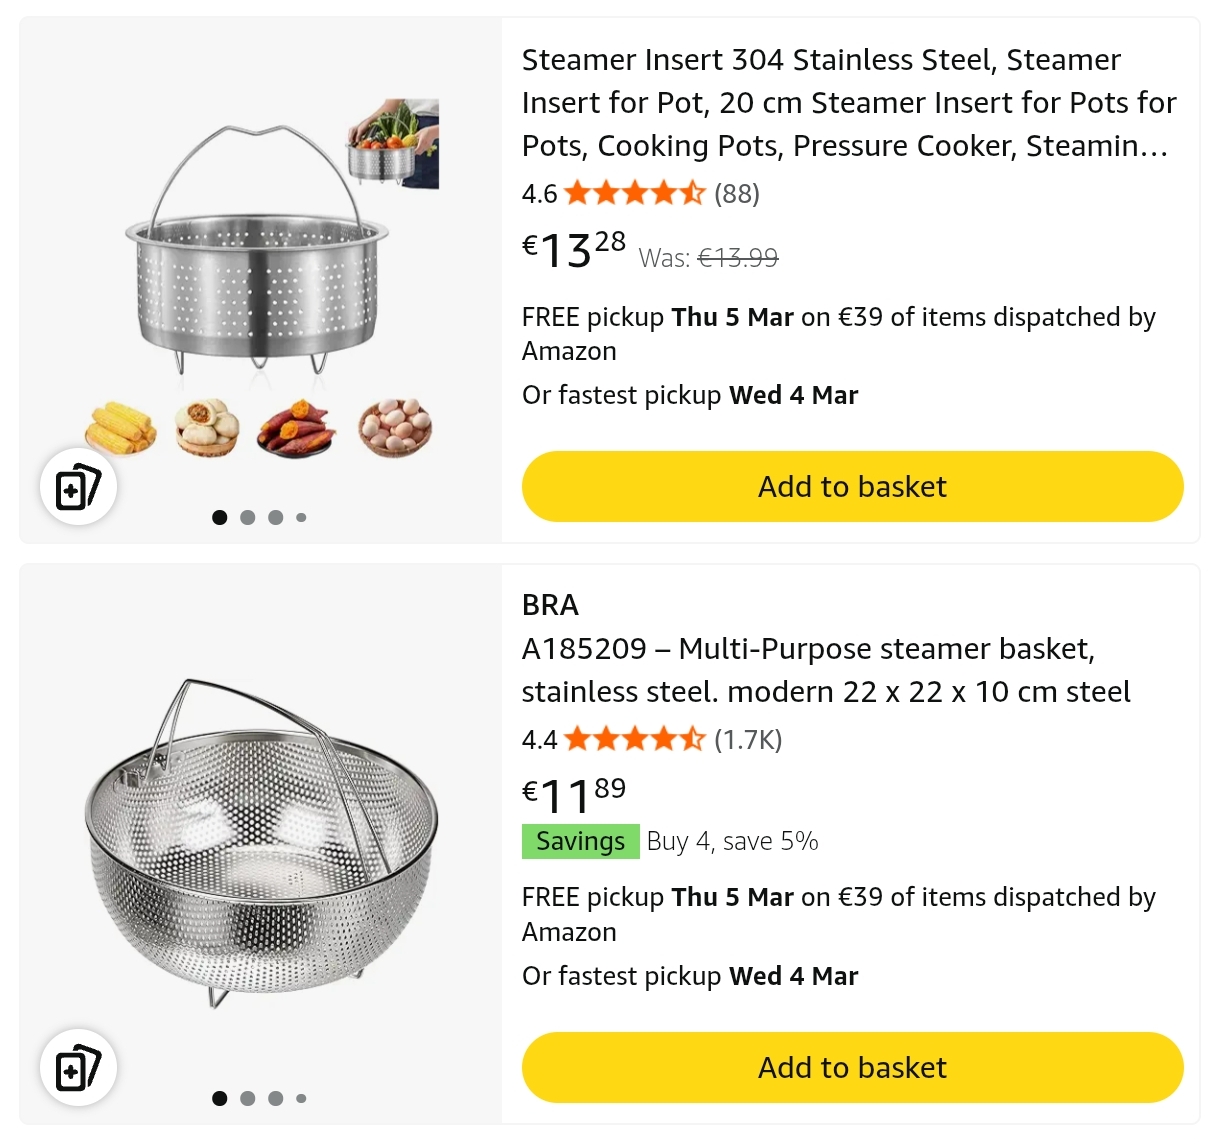Click the green Savings badge
1220x1144 pixels.
pyautogui.click(x=580, y=841)
